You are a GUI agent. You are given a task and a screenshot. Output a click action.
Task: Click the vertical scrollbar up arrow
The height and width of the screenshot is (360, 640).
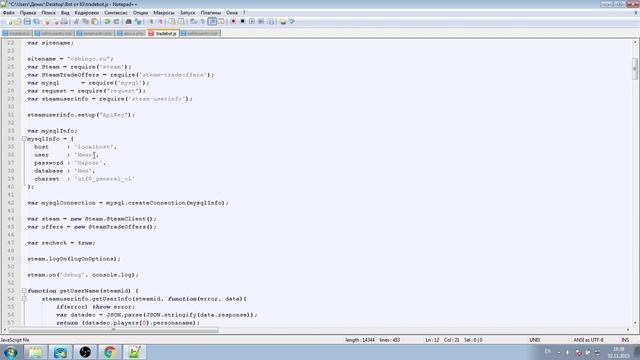coord(635,42)
